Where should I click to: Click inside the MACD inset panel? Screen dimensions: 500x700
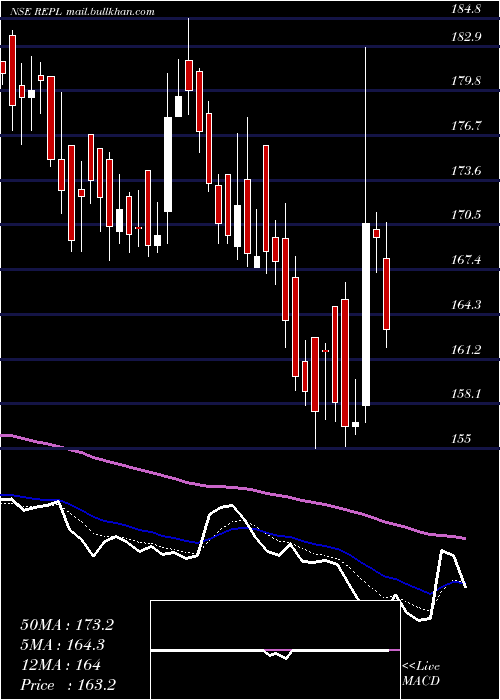click(x=275, y=650)
